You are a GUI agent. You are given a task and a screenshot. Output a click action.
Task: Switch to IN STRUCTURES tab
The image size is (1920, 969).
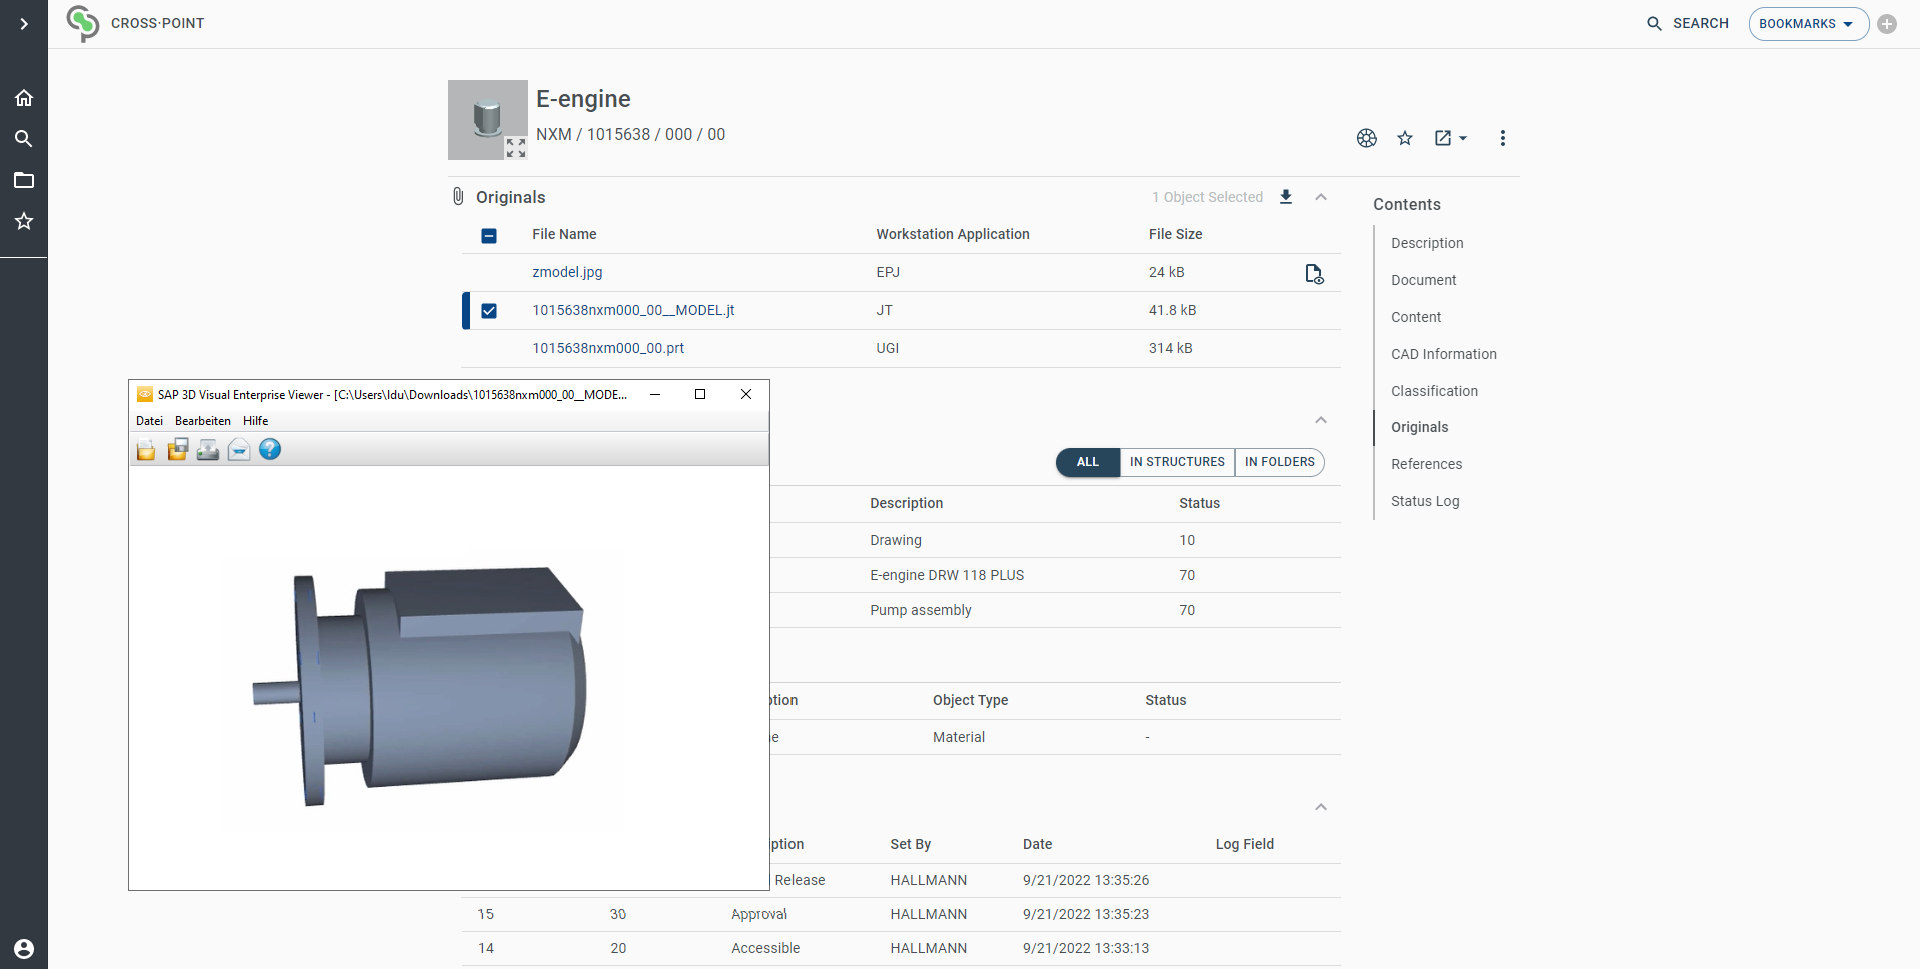point(1177,462)
